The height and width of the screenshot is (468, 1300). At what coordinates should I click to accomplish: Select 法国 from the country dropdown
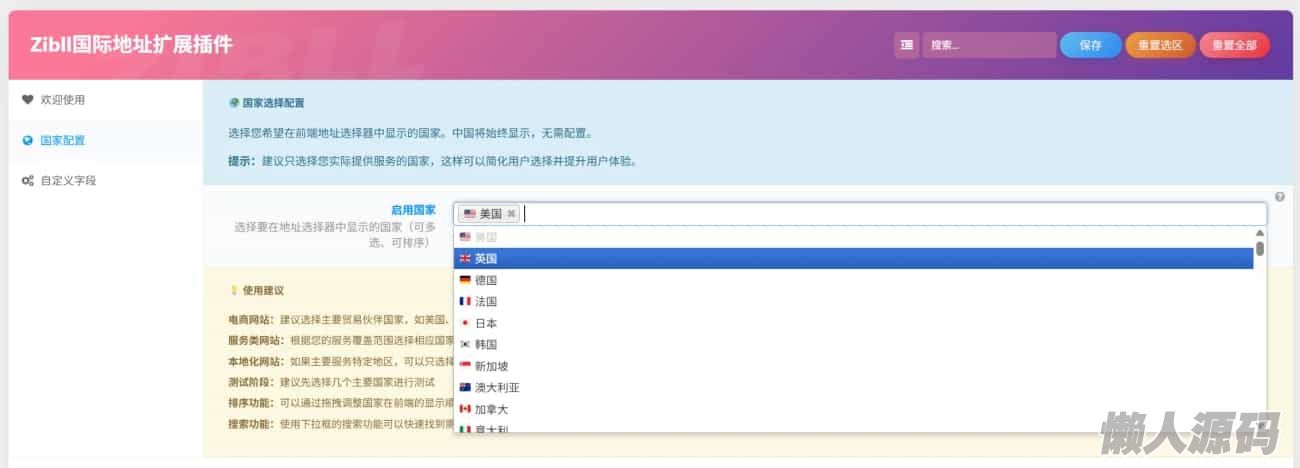853,301
